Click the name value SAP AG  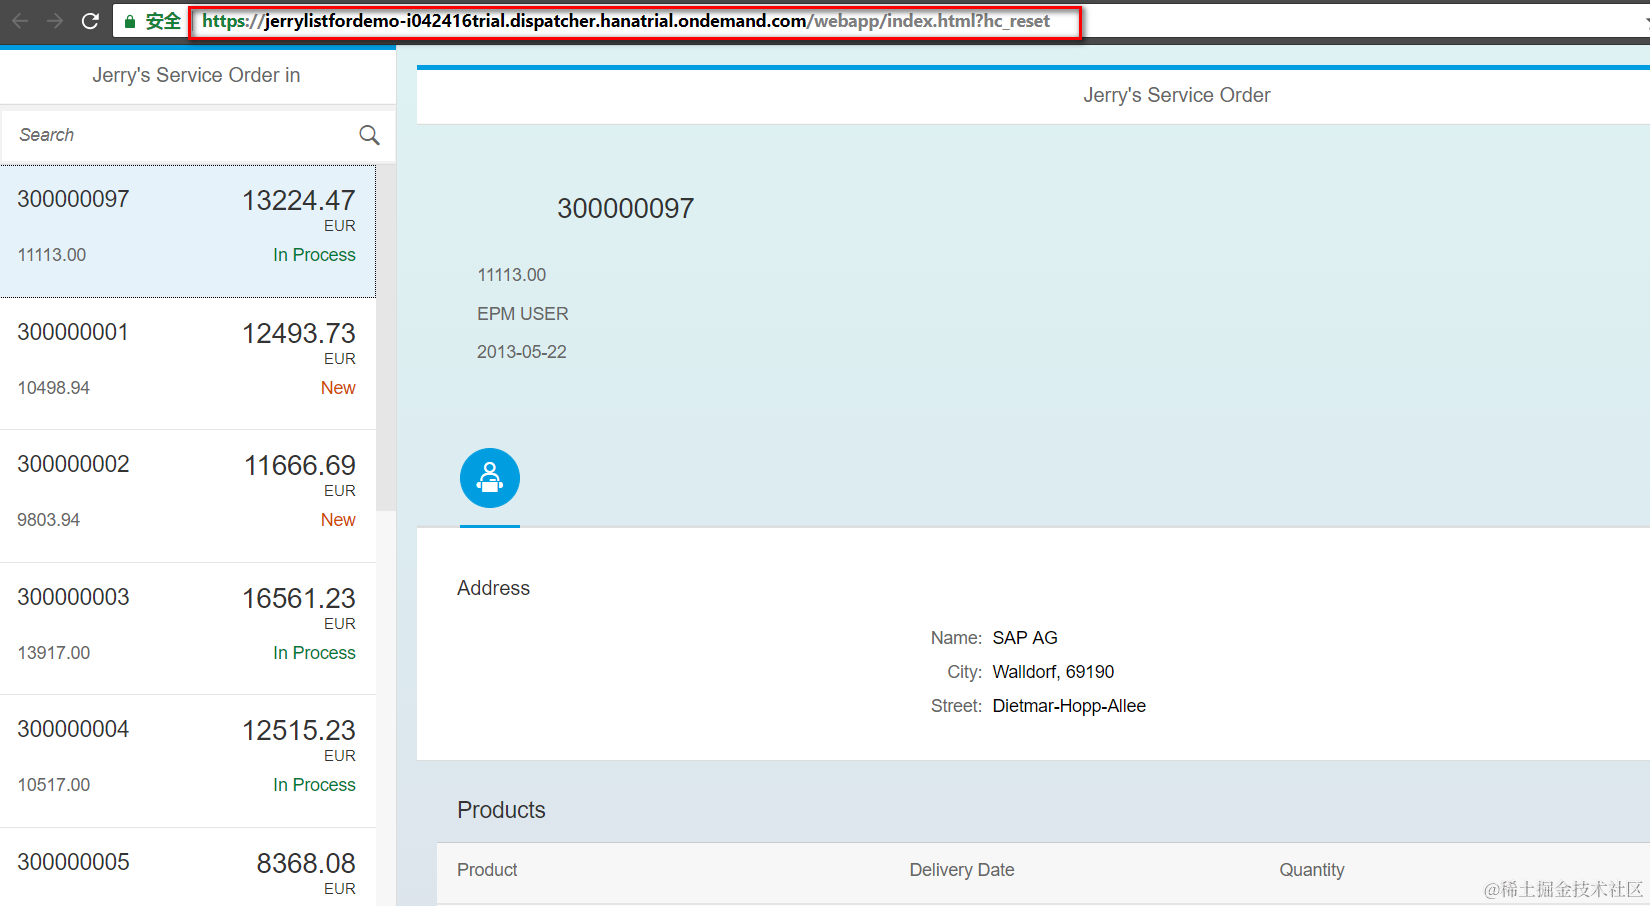coord(1025,638)
